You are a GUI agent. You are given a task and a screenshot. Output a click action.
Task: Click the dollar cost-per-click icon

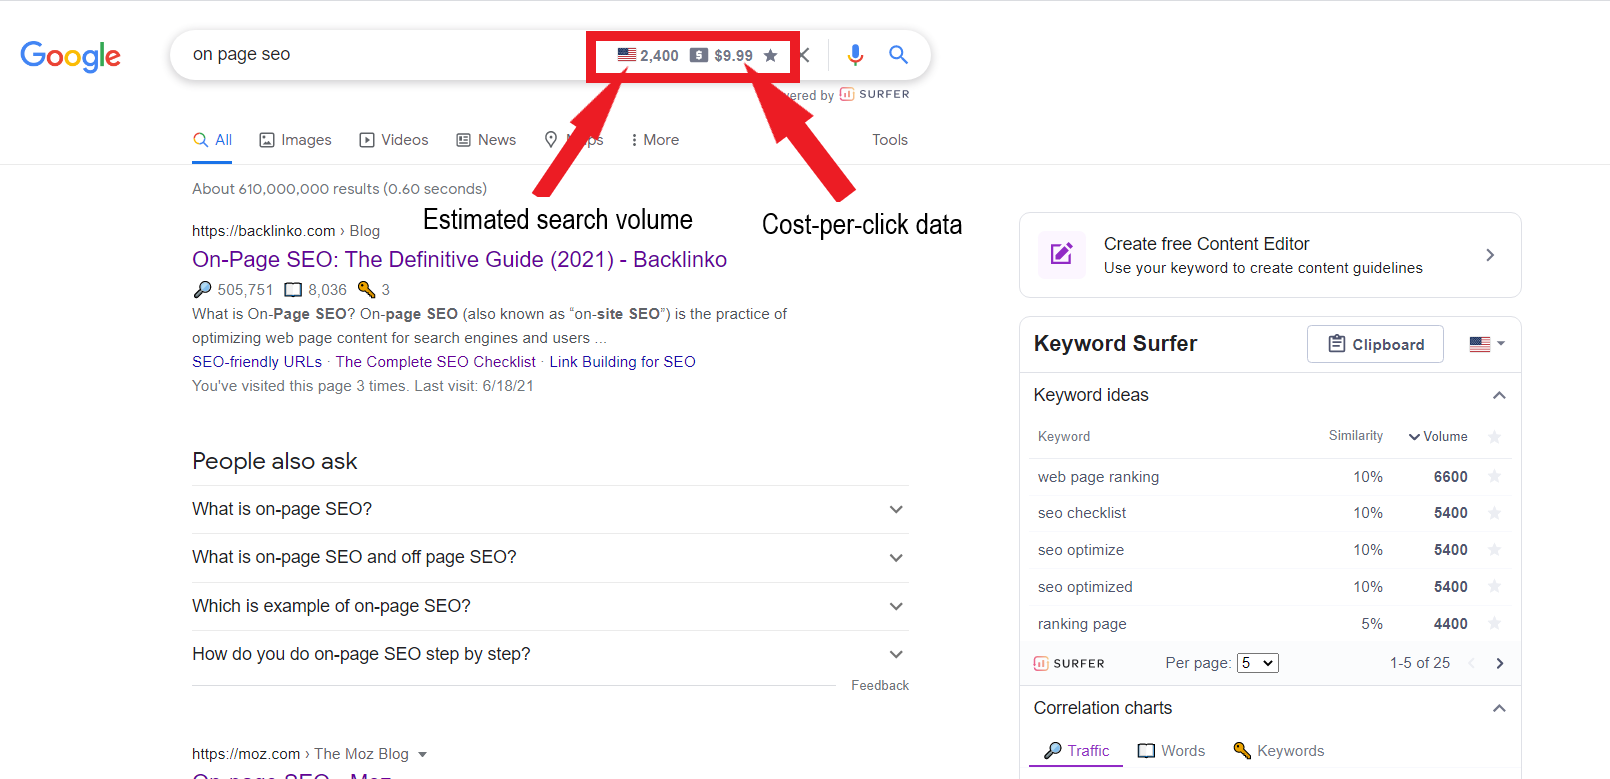(699, 56)
